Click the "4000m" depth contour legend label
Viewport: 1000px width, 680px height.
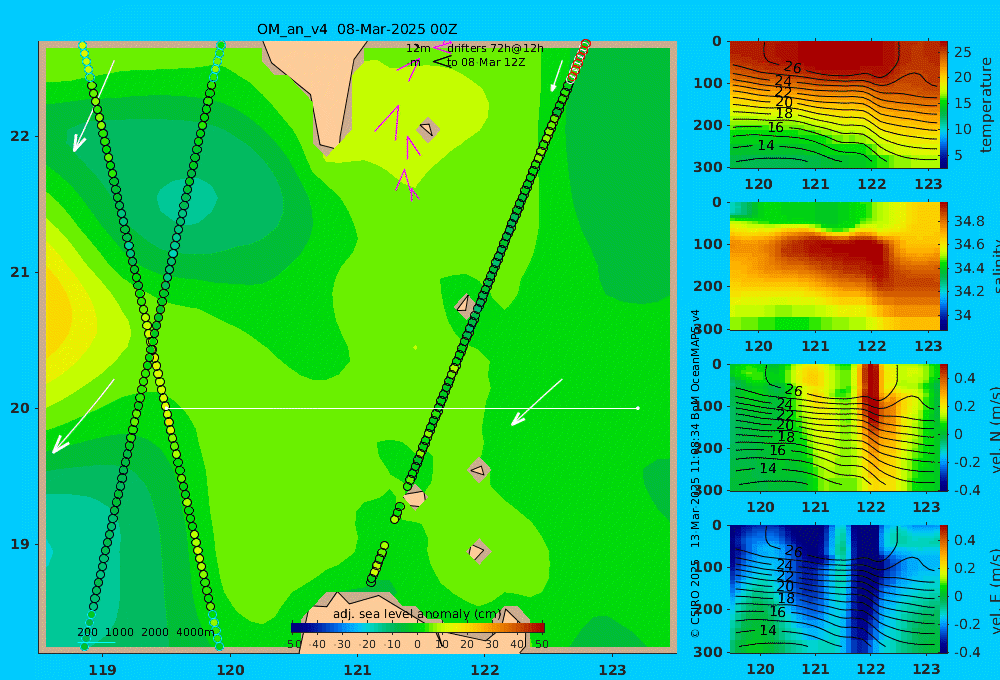tap(195, 632)
